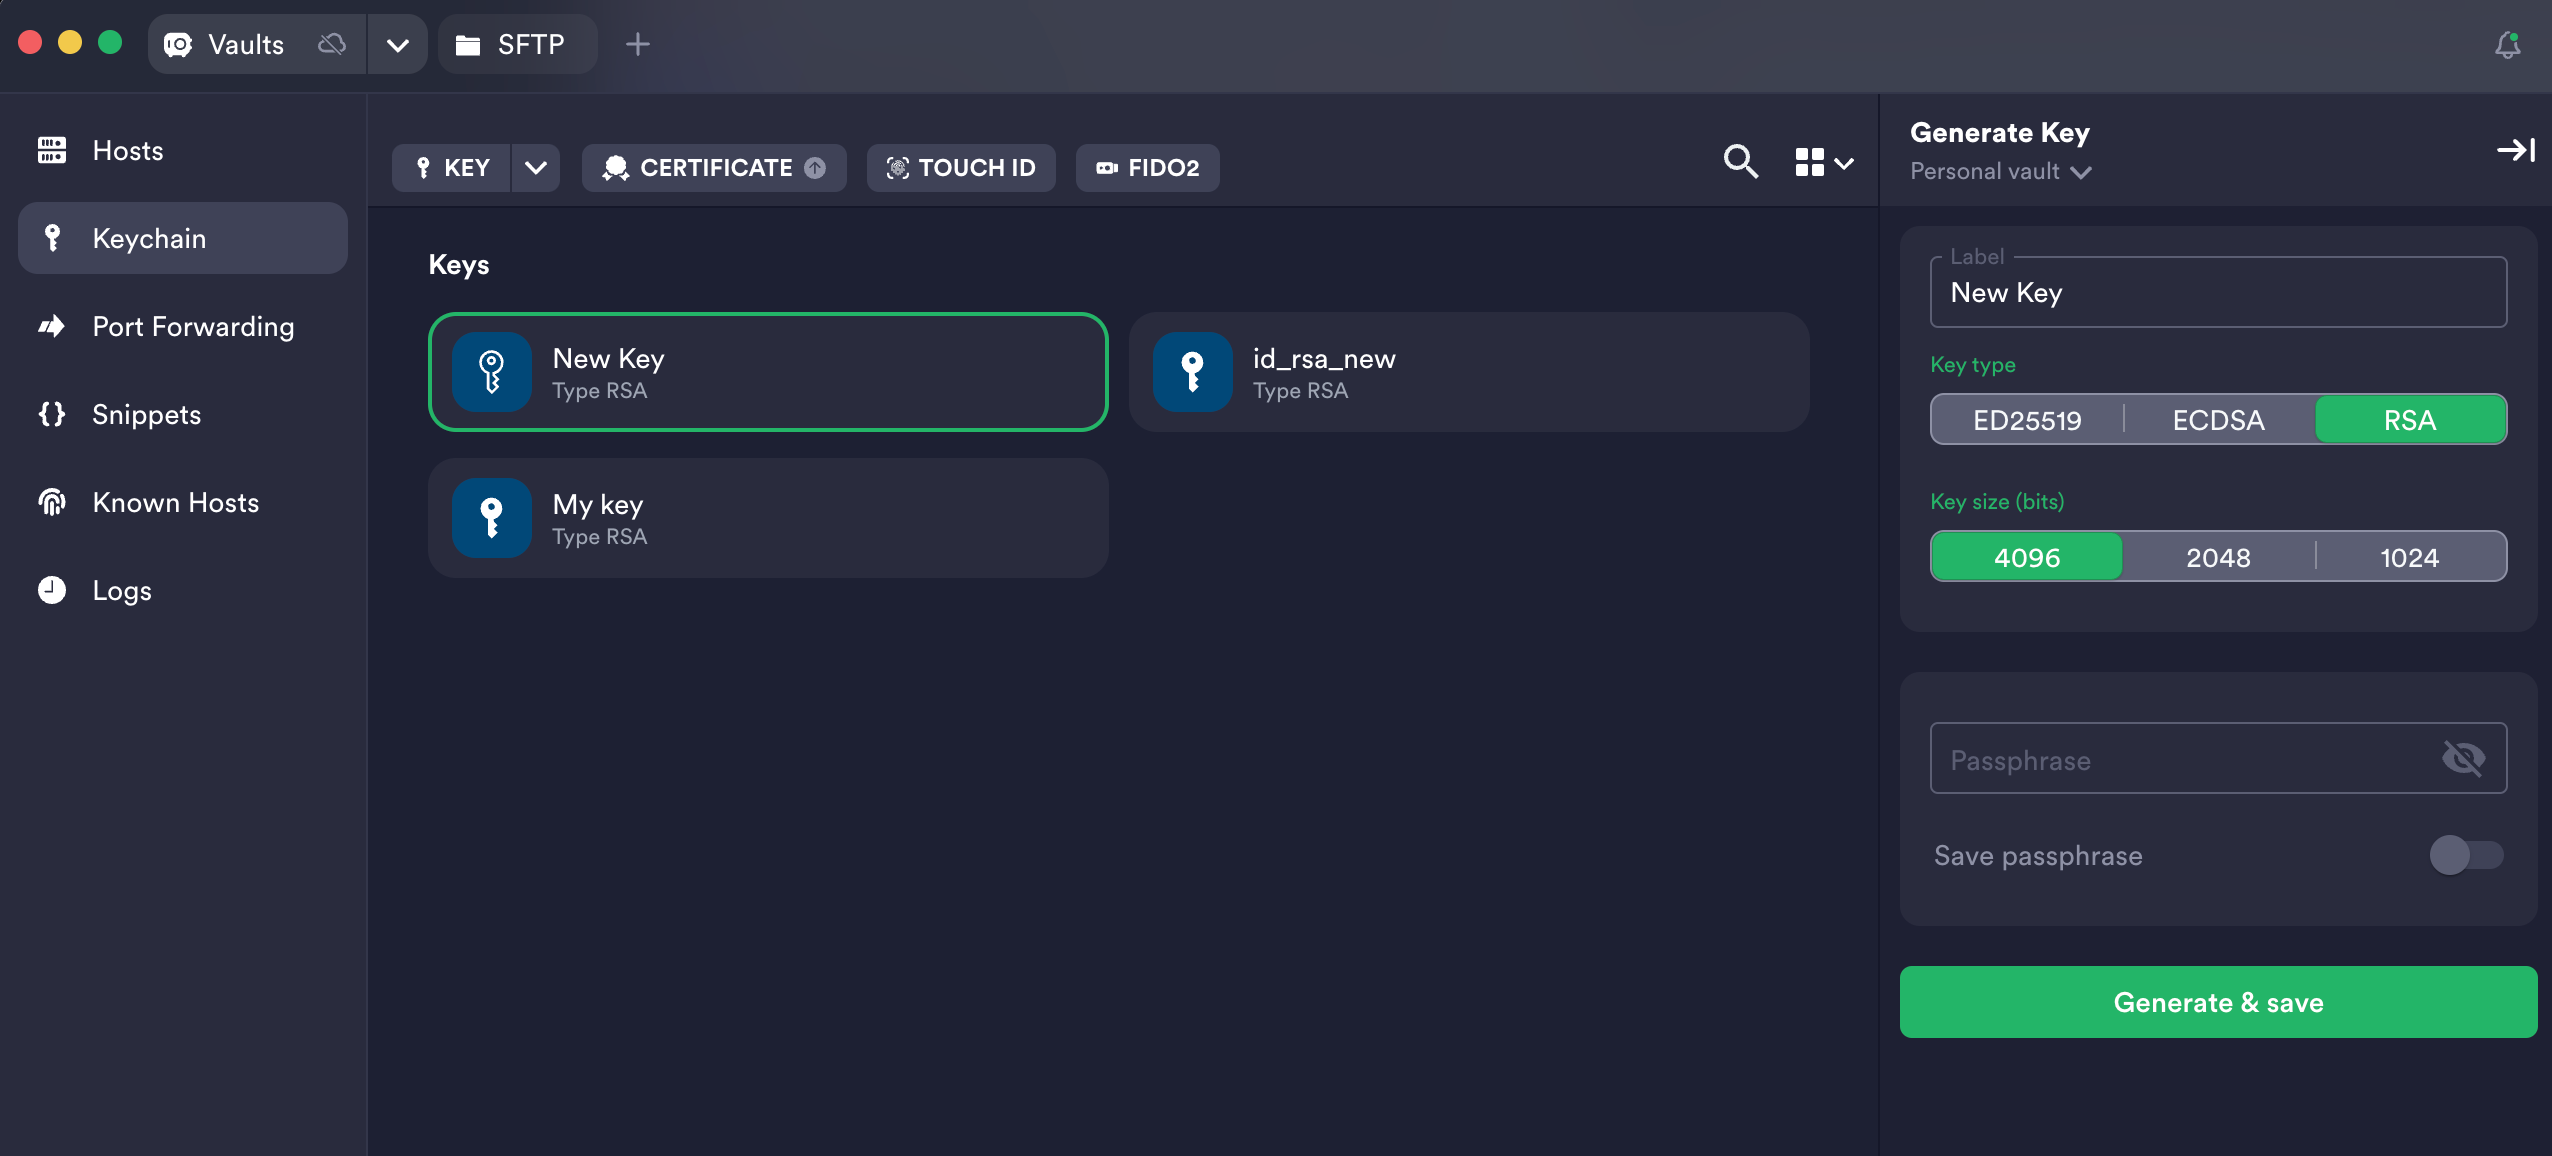This screenshot has height=1156, width=2552.
Task: Click the id_rsa_new key icon
Action: tap(1192, 372)
